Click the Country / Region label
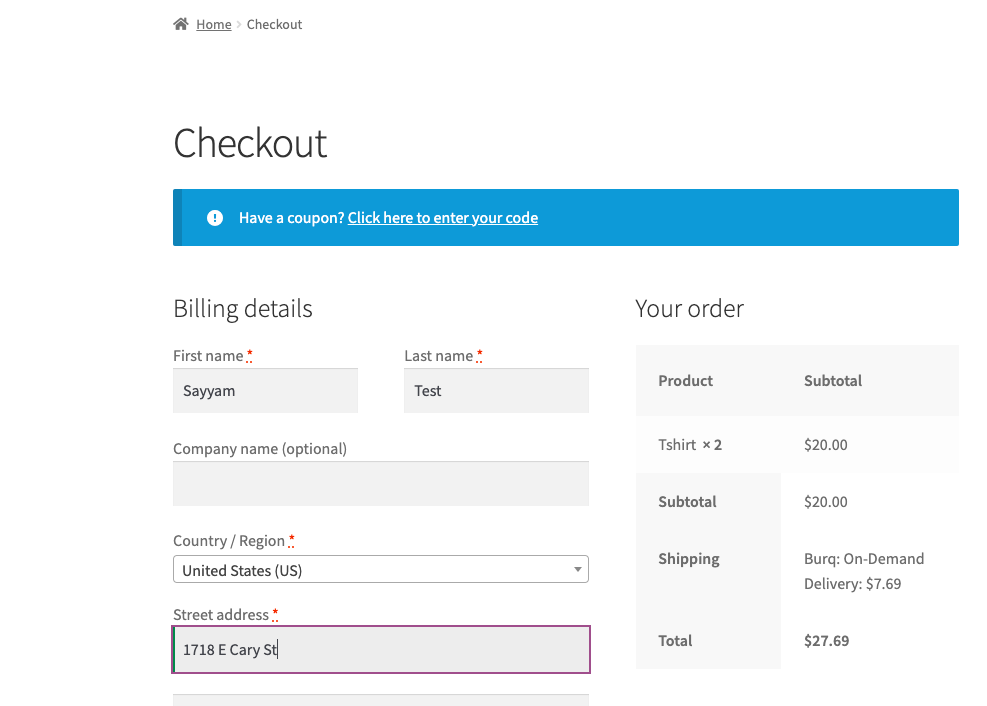Screen dimensions: 987x706 tap(229, 541)
